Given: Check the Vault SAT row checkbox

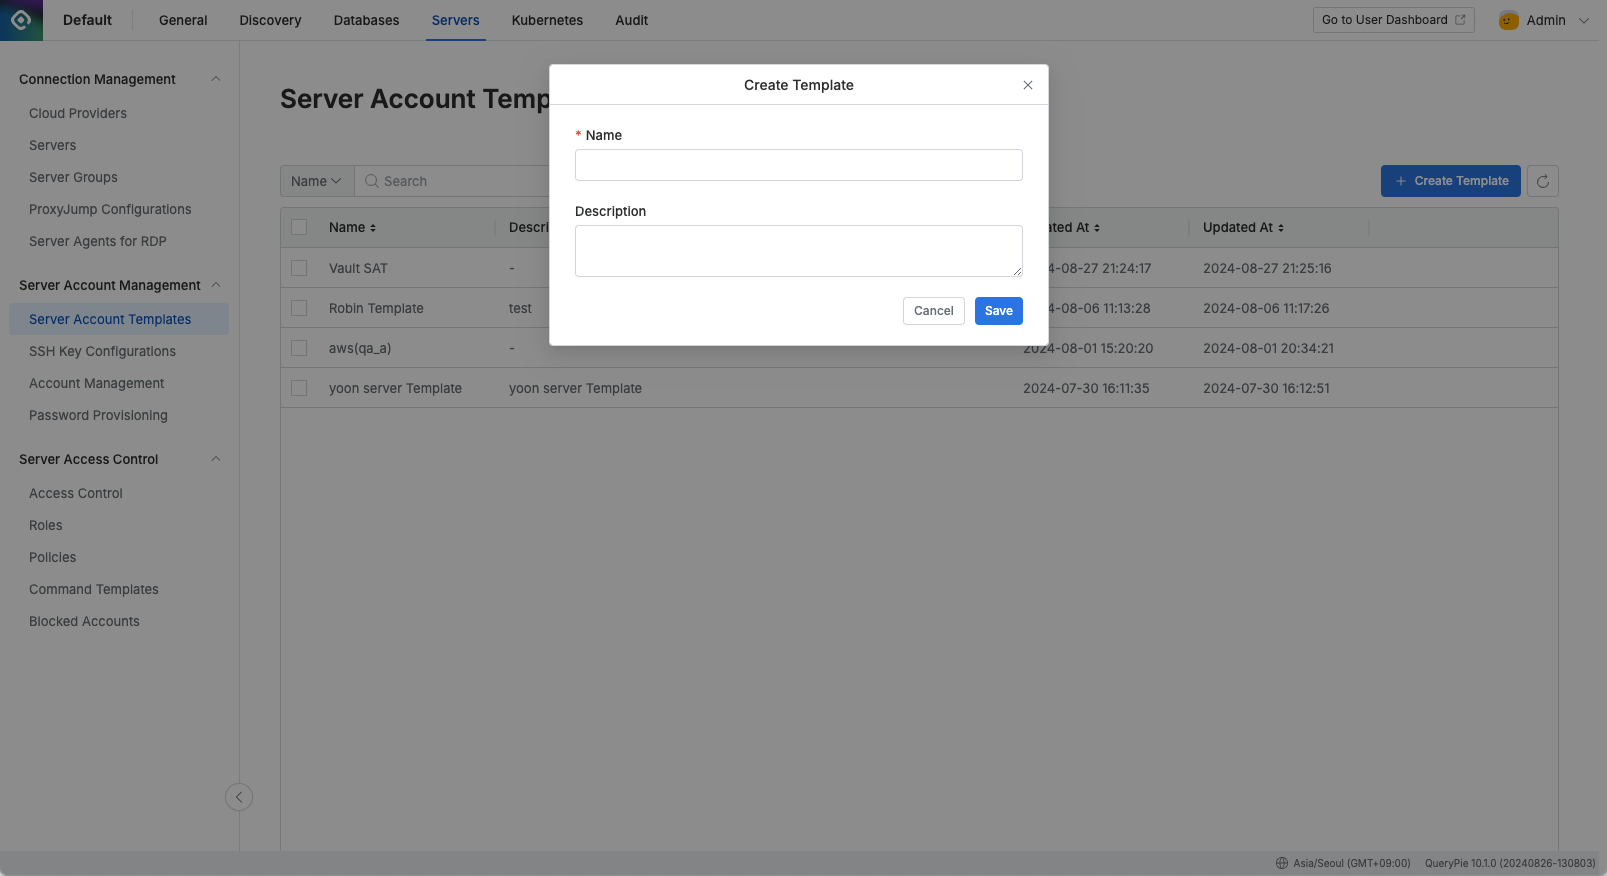Looking at the screenshot, I should tap(299, 268).
